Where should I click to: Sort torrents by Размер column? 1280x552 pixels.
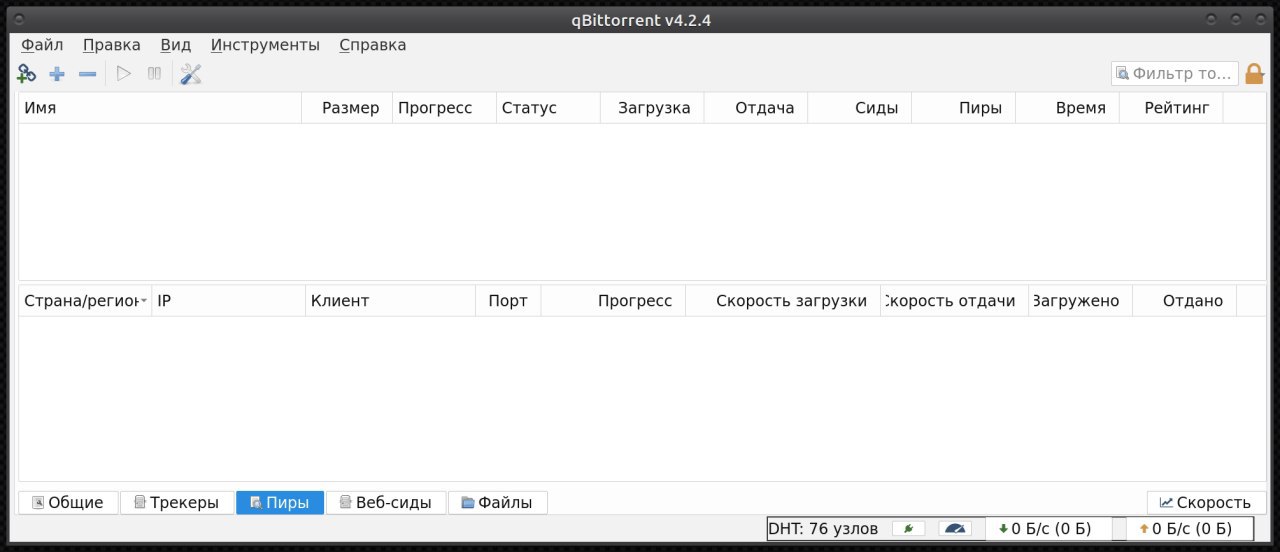click(x=347, y=108)
